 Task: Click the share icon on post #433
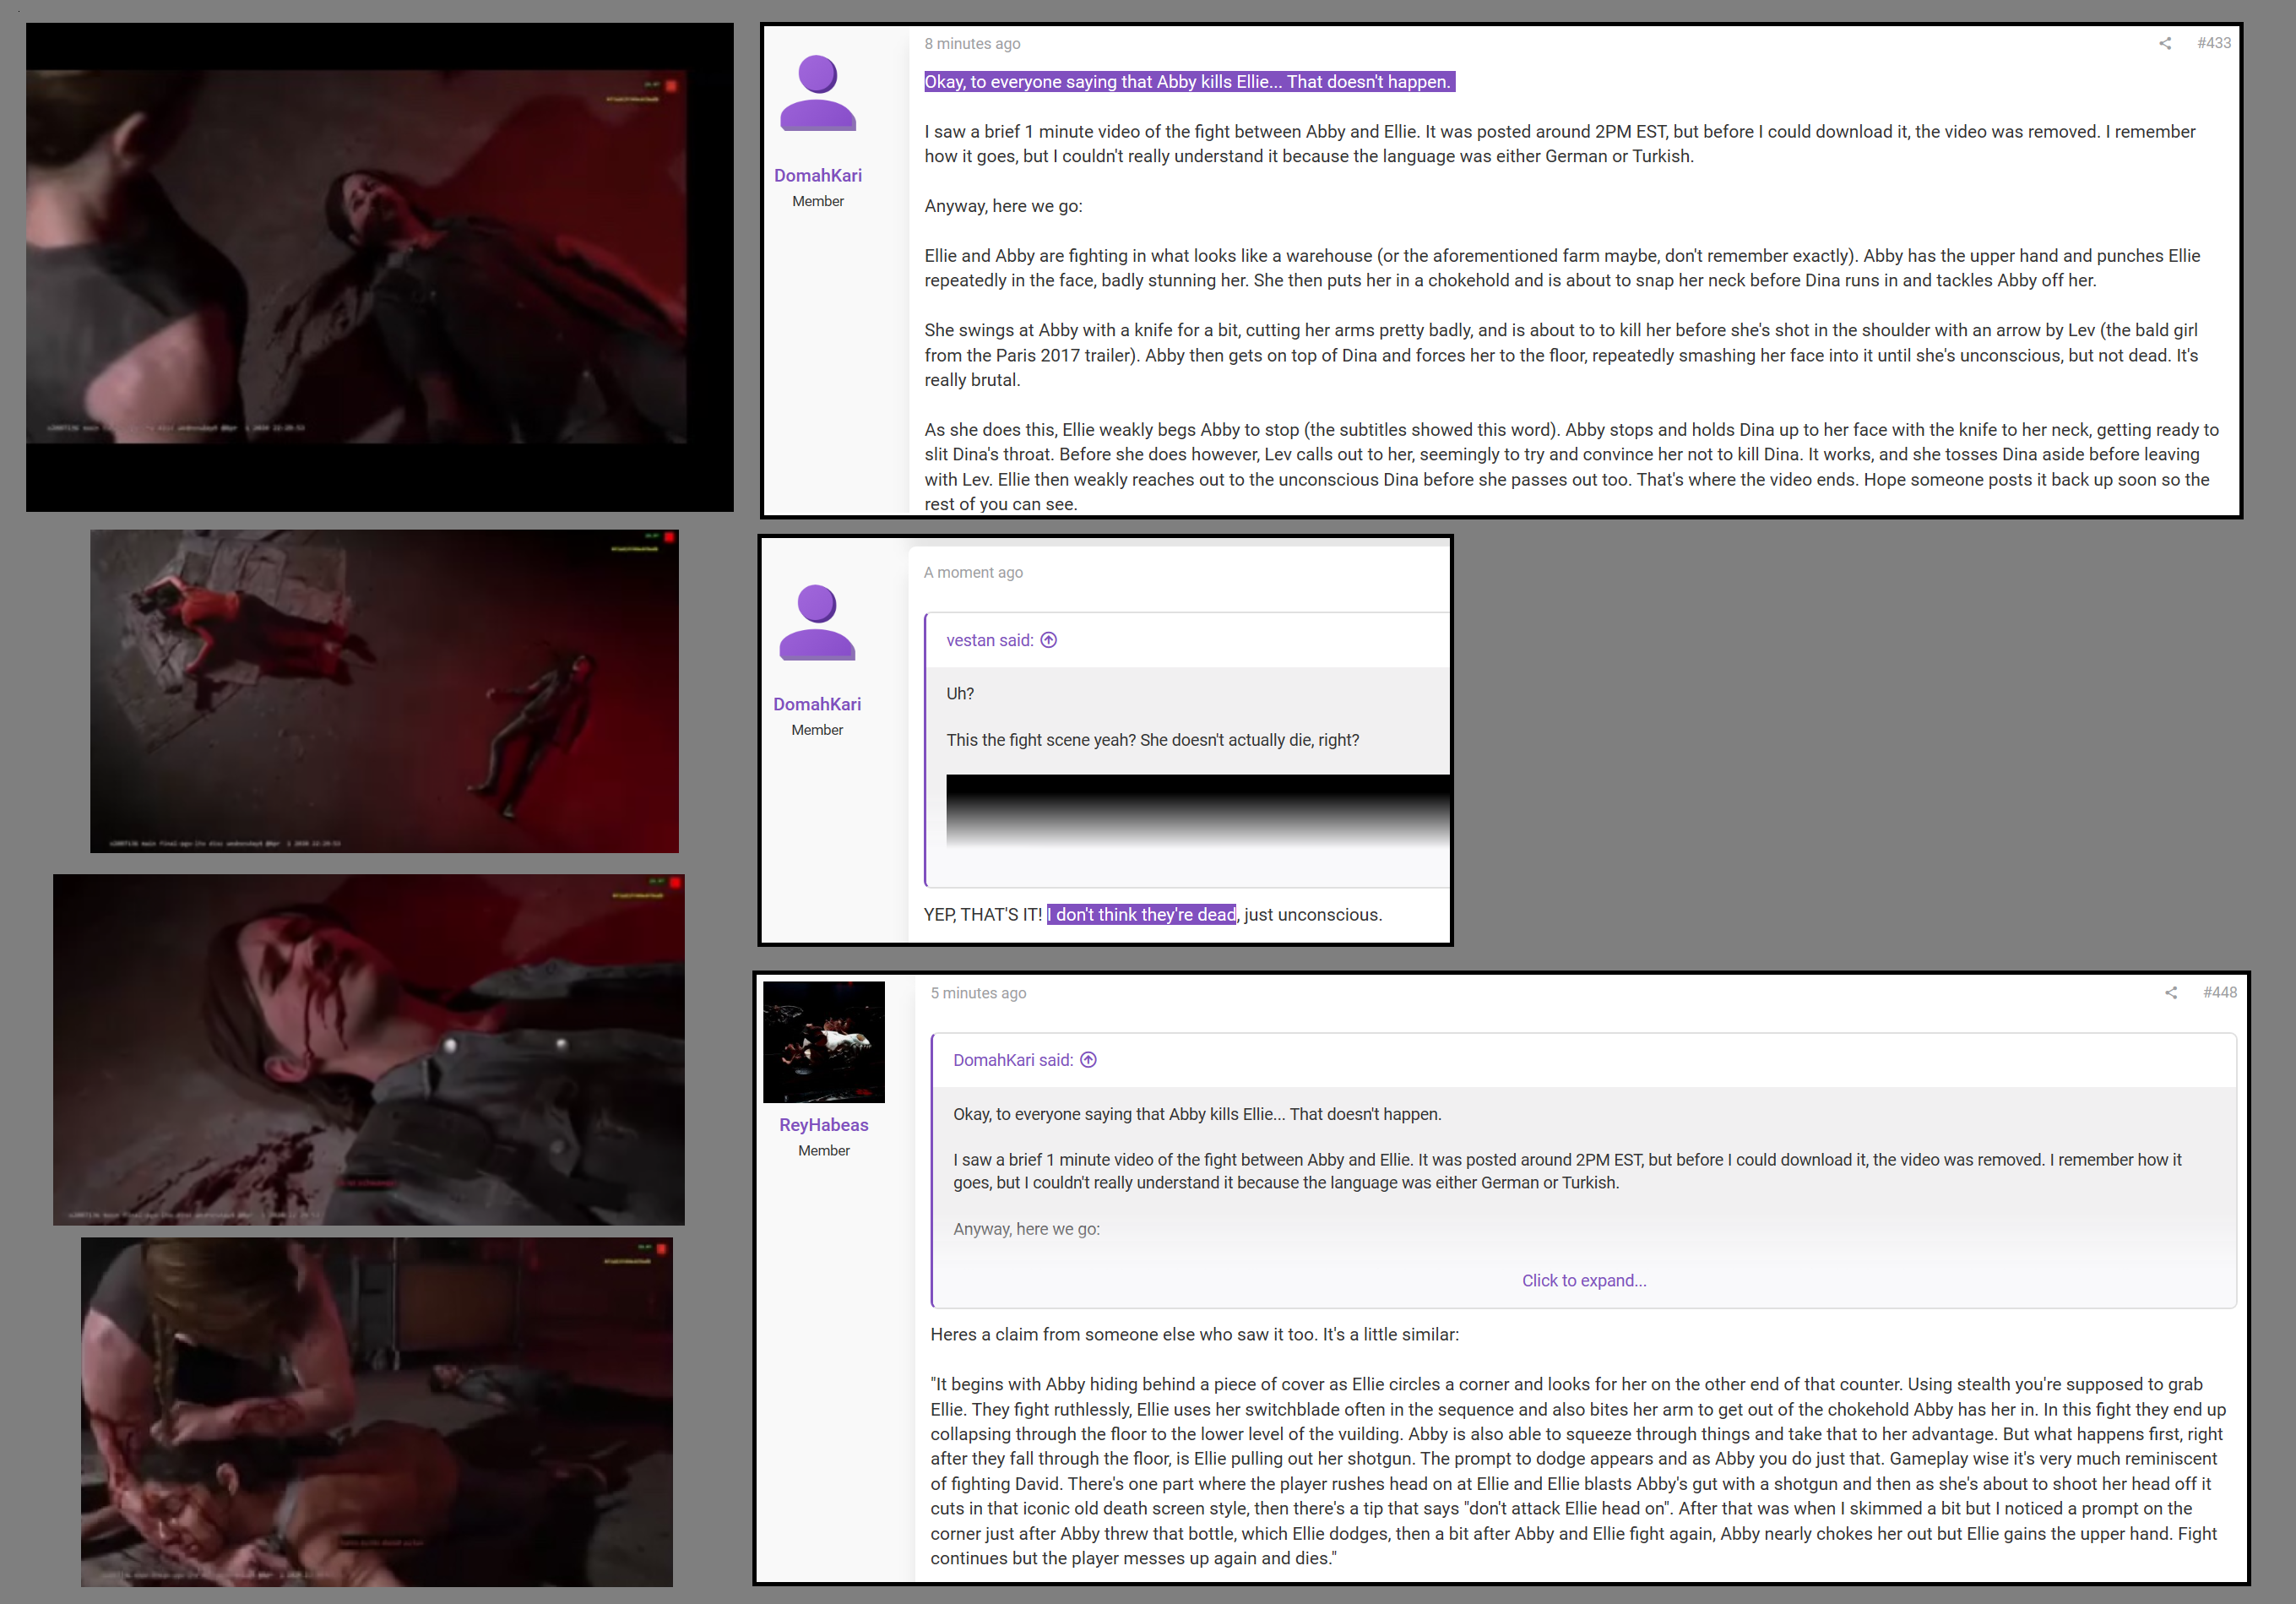coord(2165,43)
